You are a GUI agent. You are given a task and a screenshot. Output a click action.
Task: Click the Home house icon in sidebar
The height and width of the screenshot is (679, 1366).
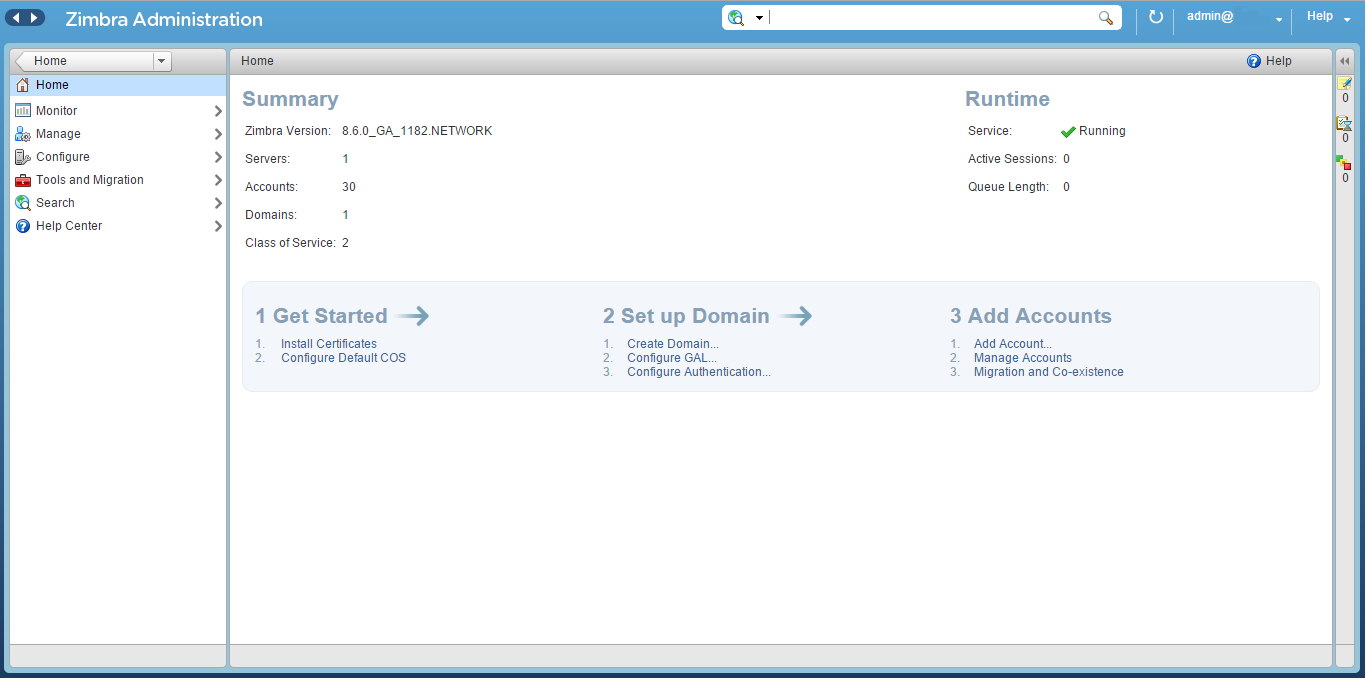[23, 86]
